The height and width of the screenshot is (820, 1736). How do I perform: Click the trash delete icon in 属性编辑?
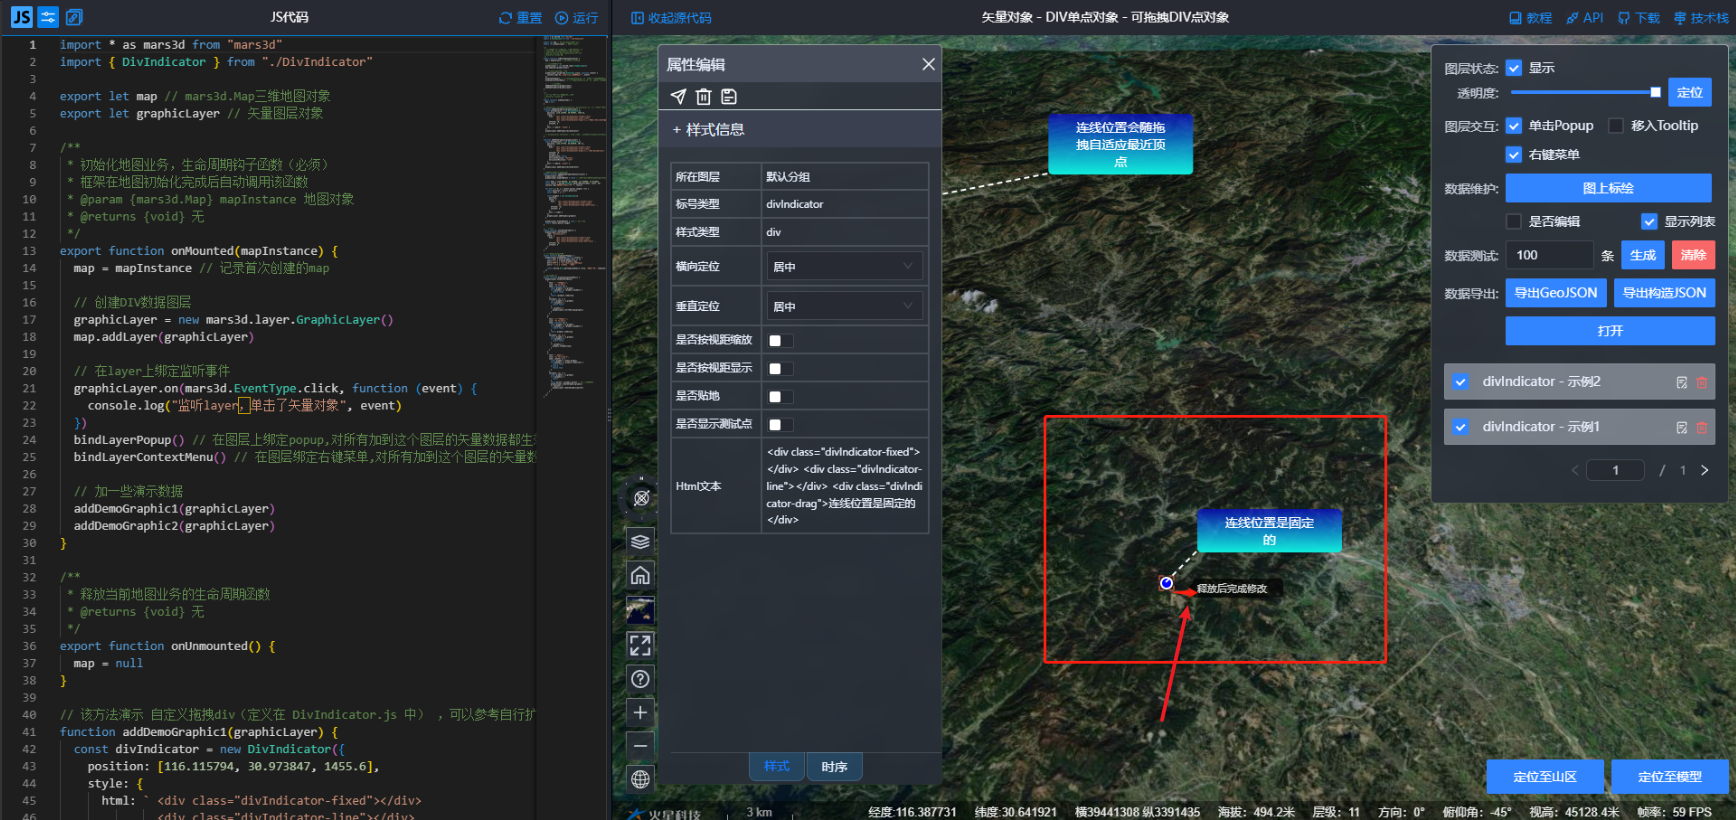tap(704, 96)
